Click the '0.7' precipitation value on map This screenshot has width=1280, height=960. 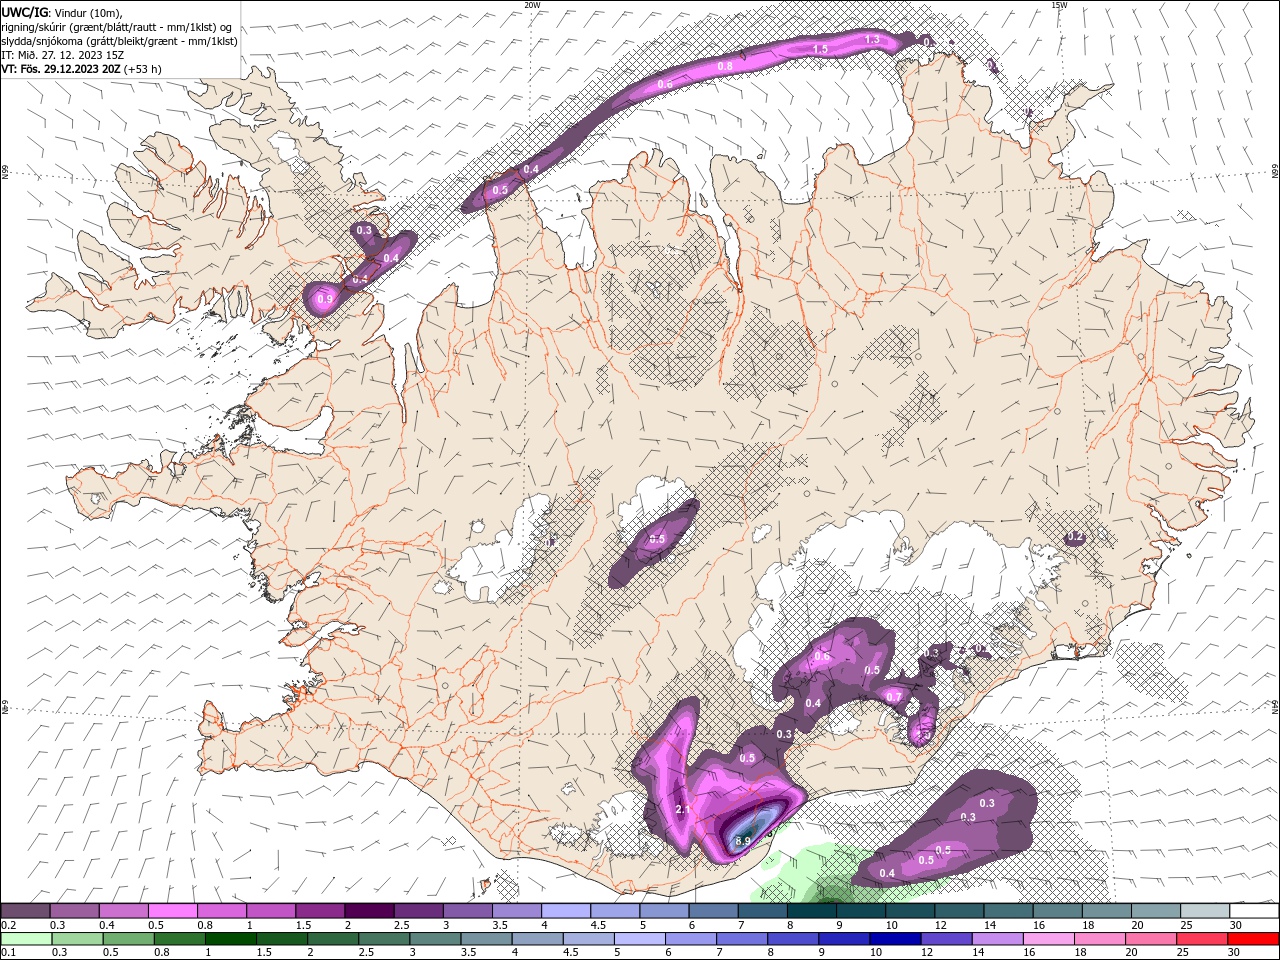pos(894,697)
